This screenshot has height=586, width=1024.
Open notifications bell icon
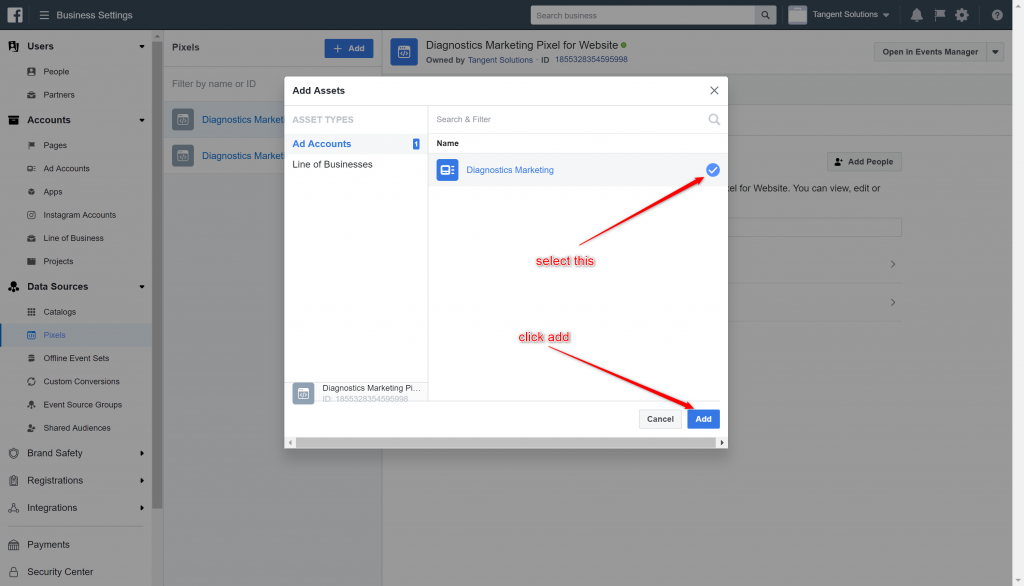(917, 15)
